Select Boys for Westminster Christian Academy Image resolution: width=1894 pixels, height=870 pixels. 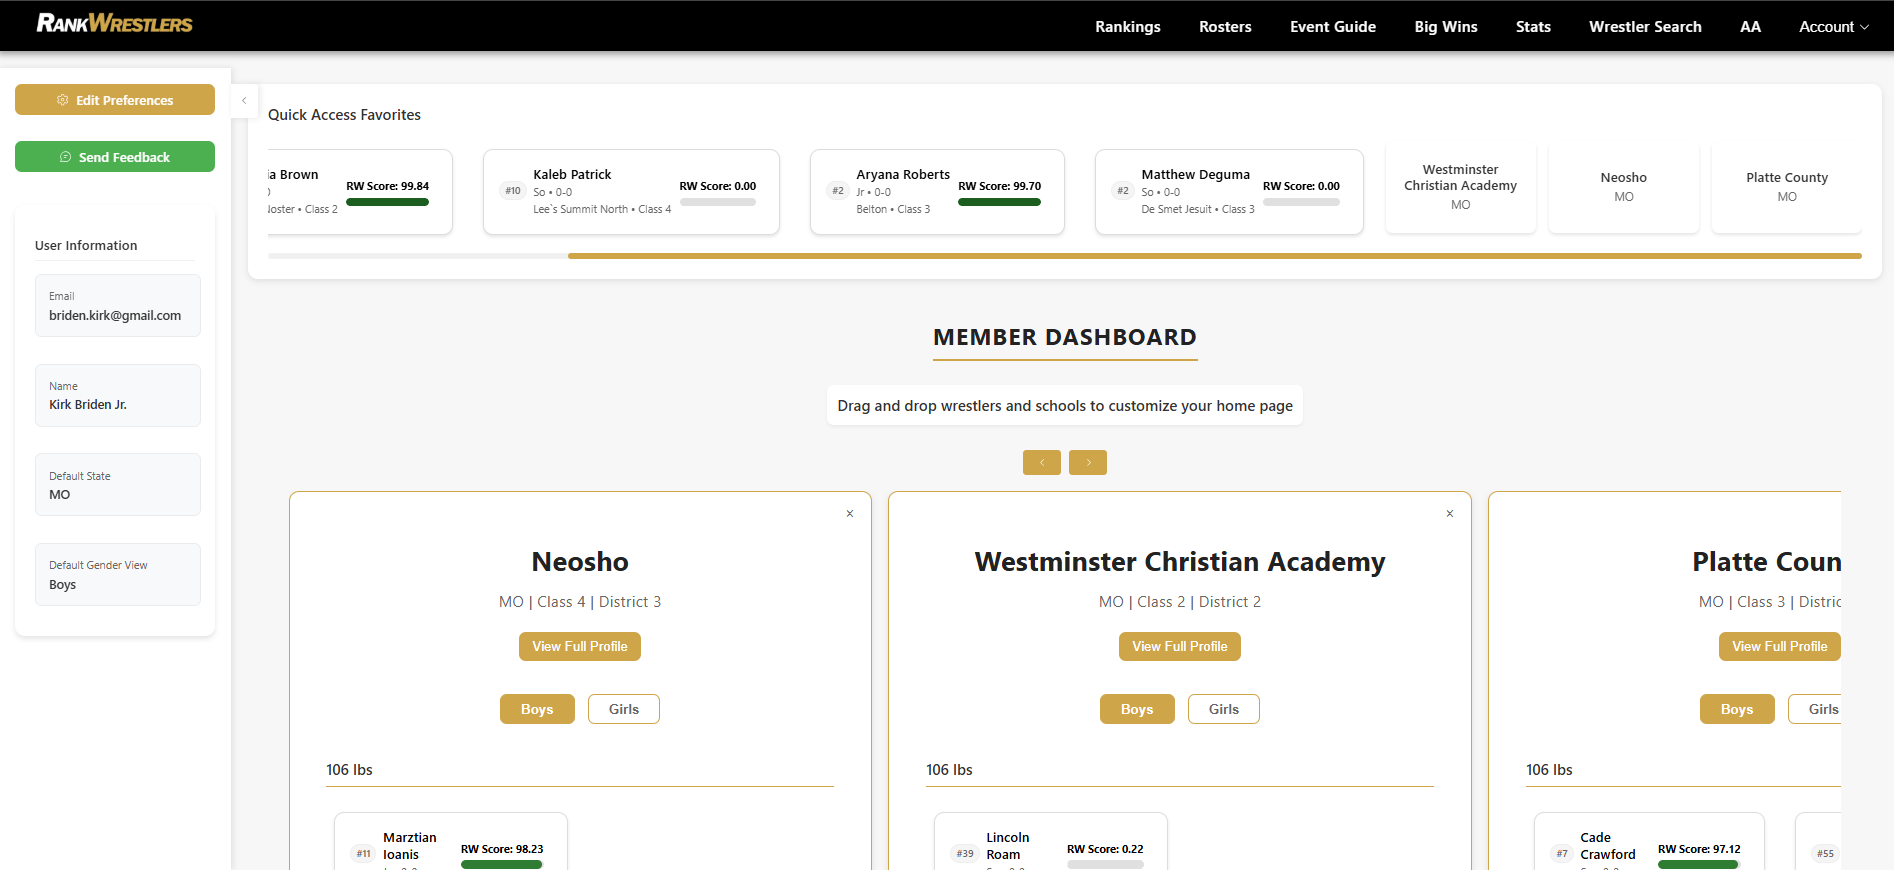point(1136,709)
